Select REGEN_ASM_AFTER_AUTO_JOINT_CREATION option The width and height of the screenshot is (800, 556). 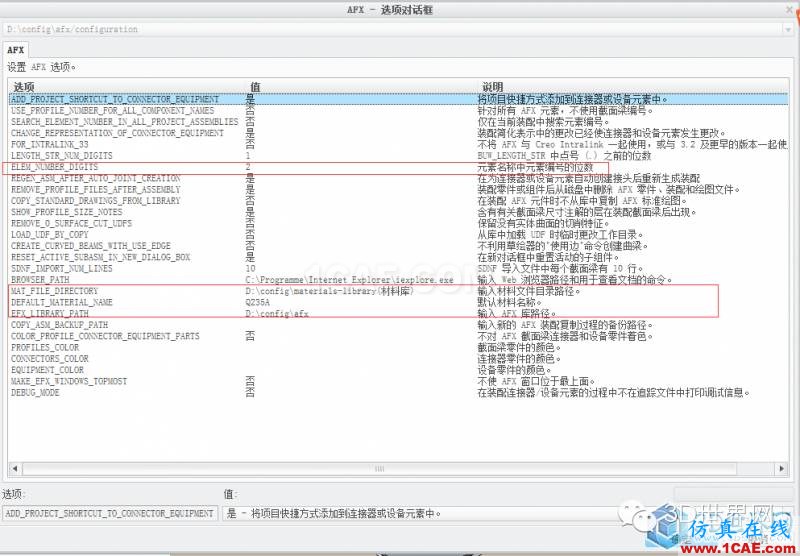click(x=95, y=178)
